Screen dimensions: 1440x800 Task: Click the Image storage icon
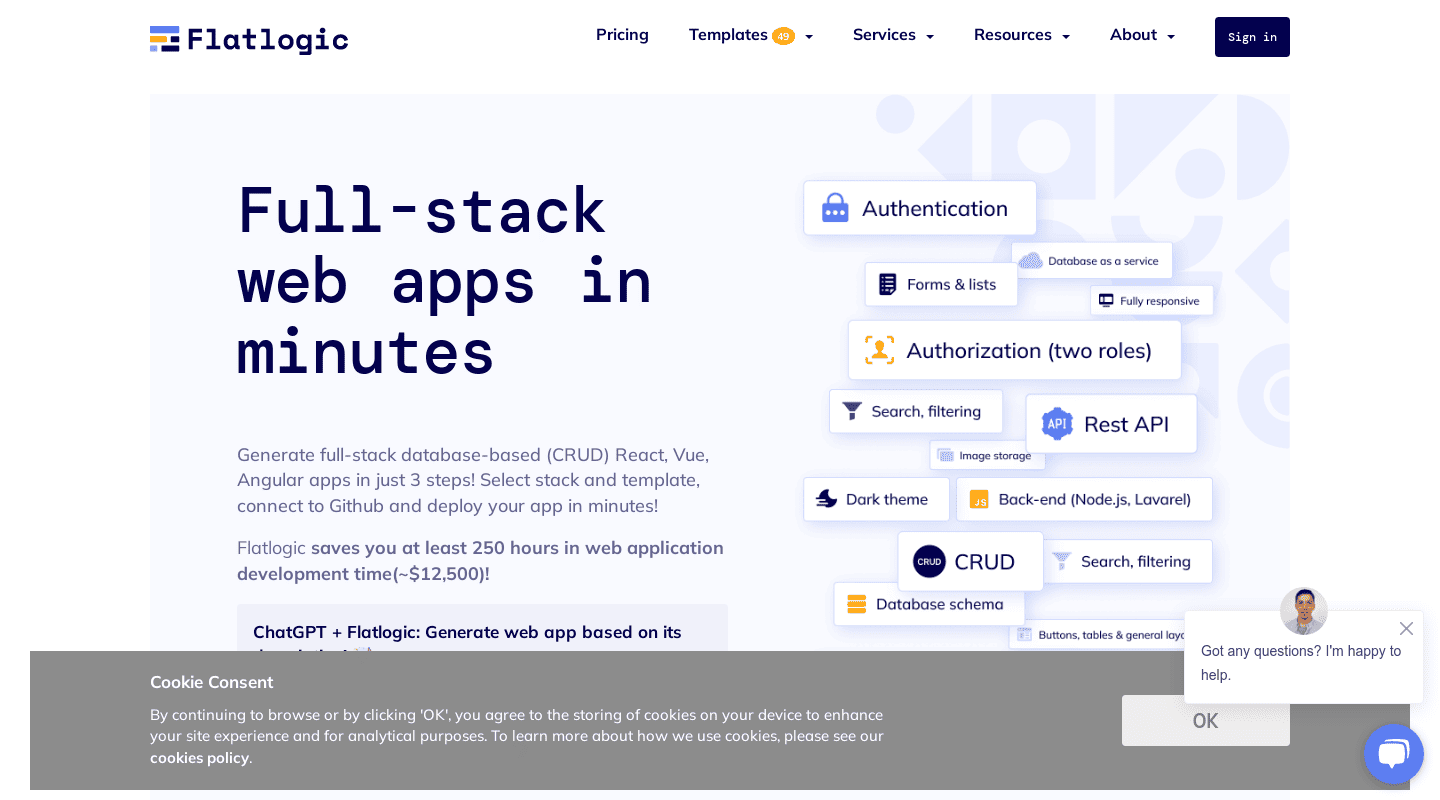[x=945, y=455]
